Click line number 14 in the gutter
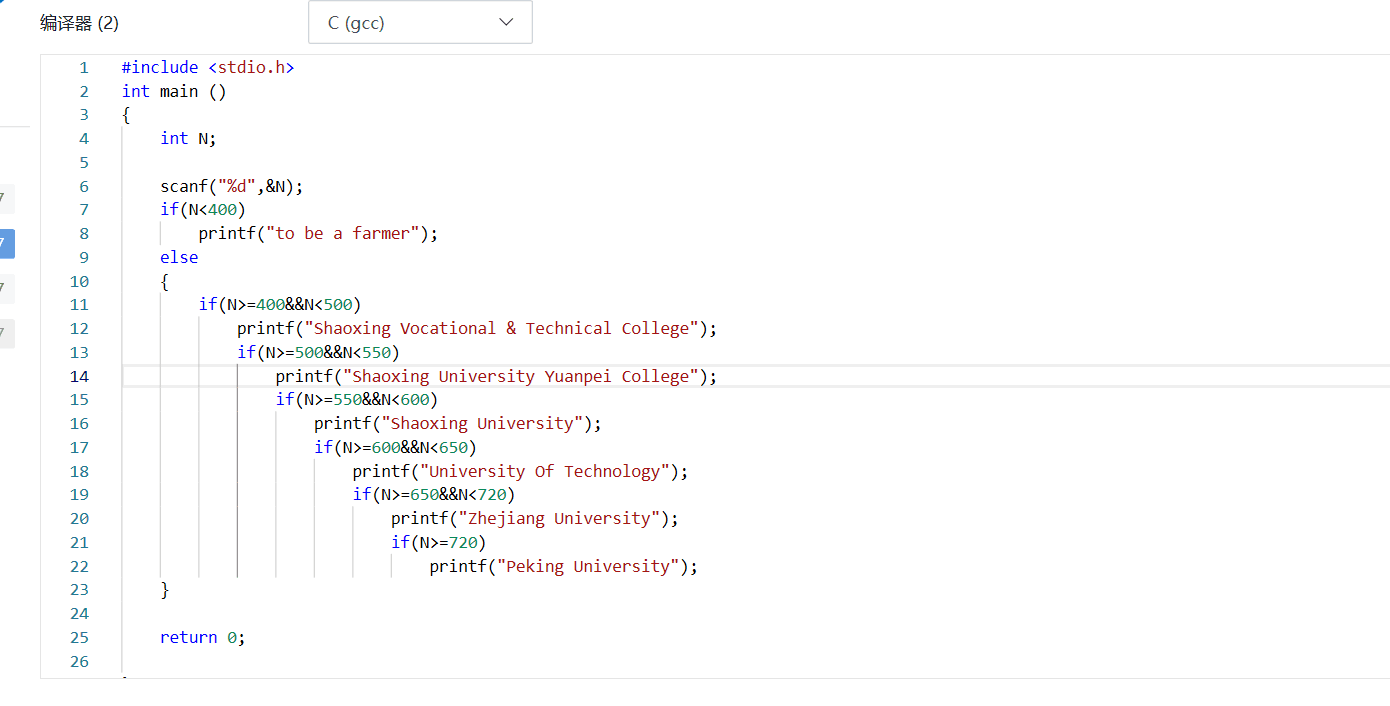The image size is (1390, 706). 79,376
